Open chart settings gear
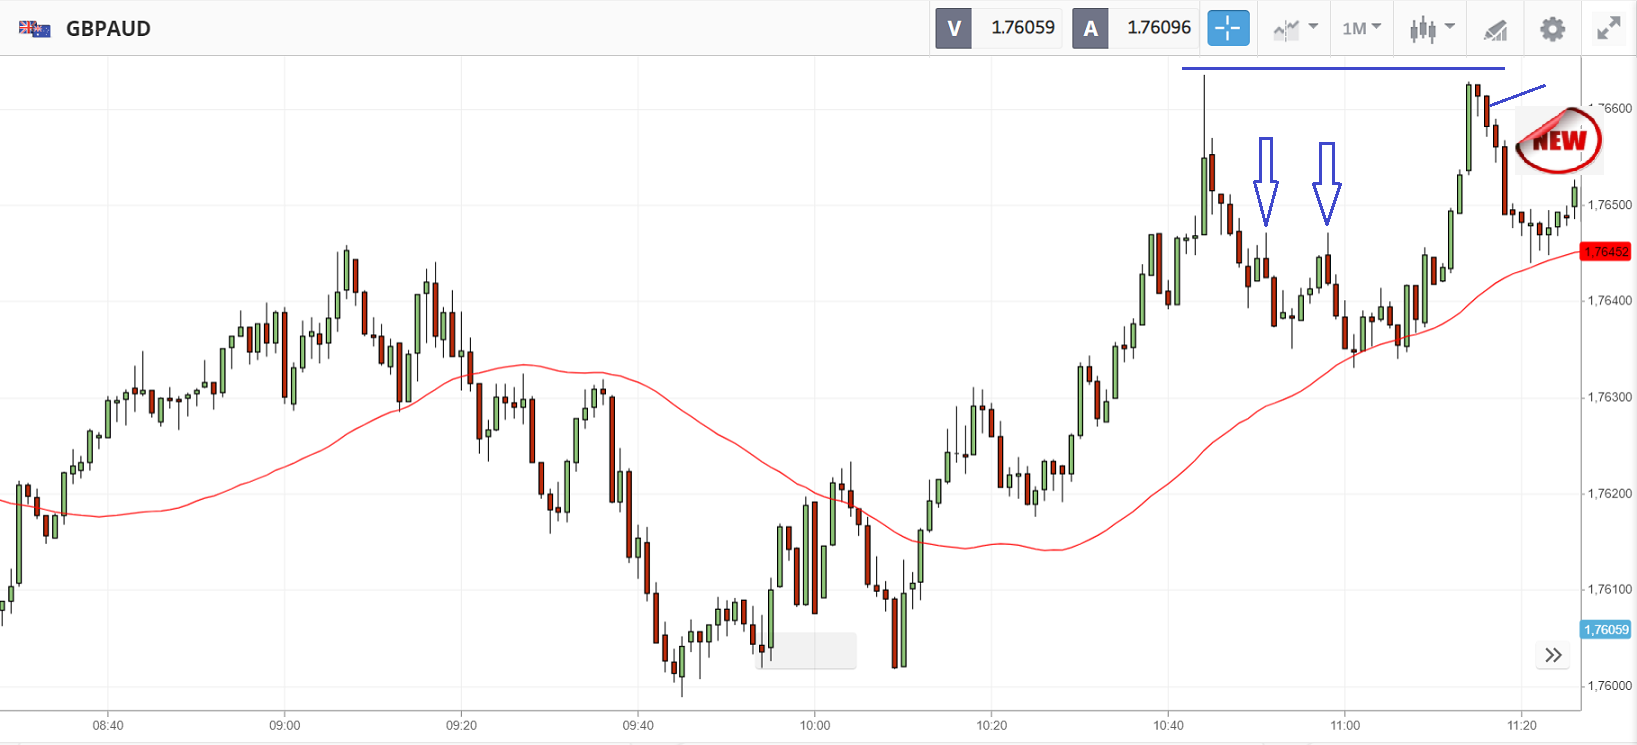 [1552, 29]
